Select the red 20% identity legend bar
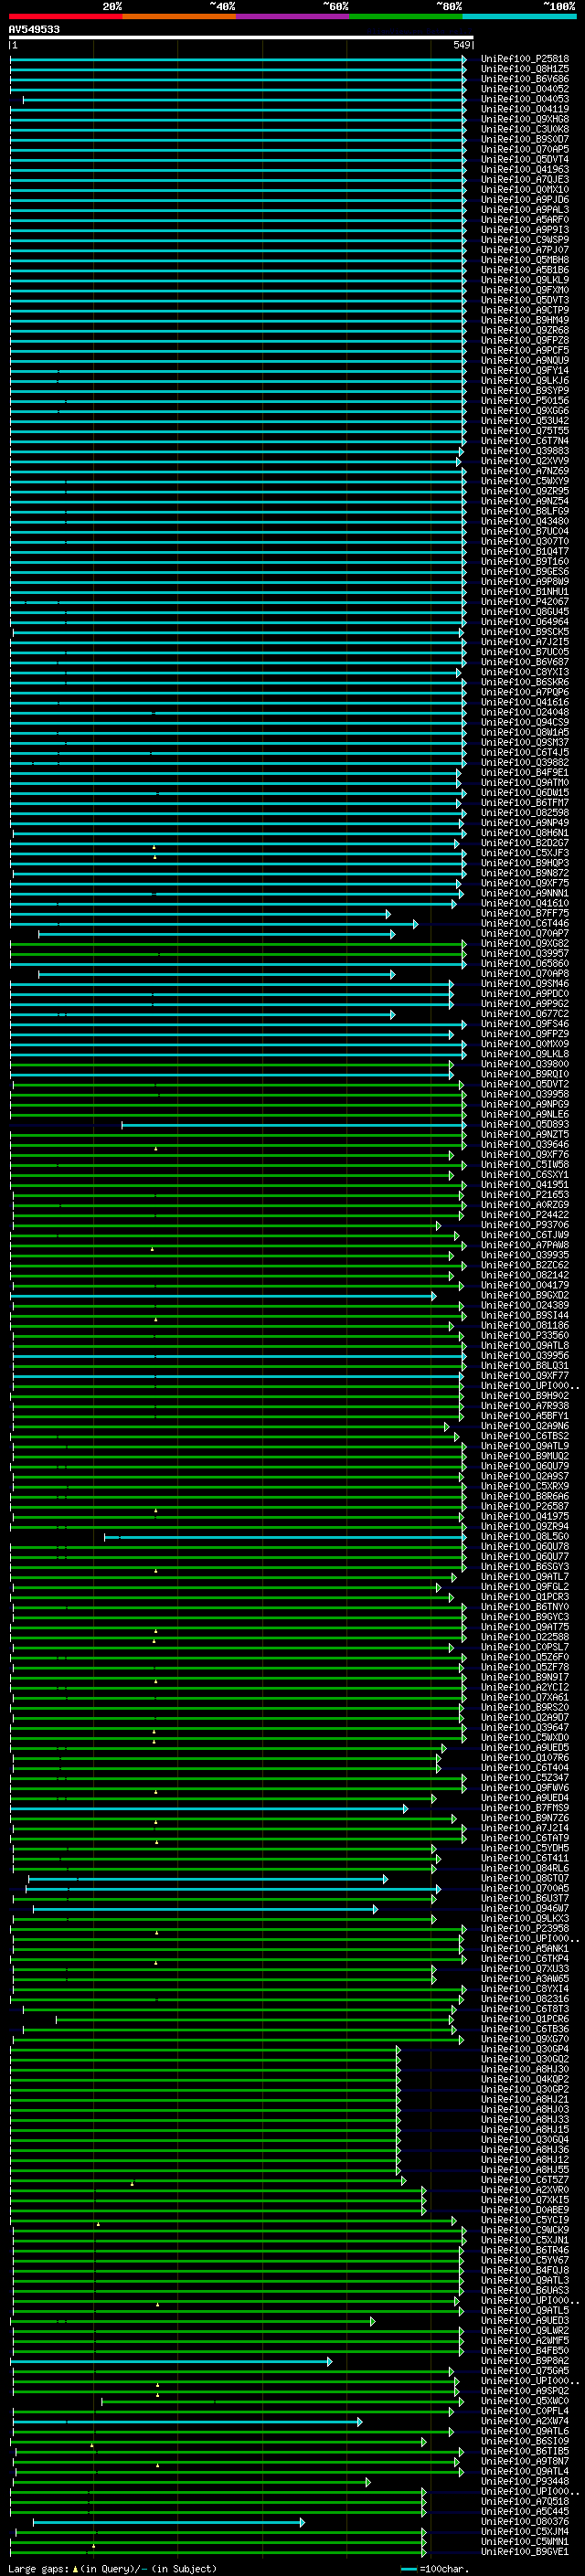 click(65, 16)
